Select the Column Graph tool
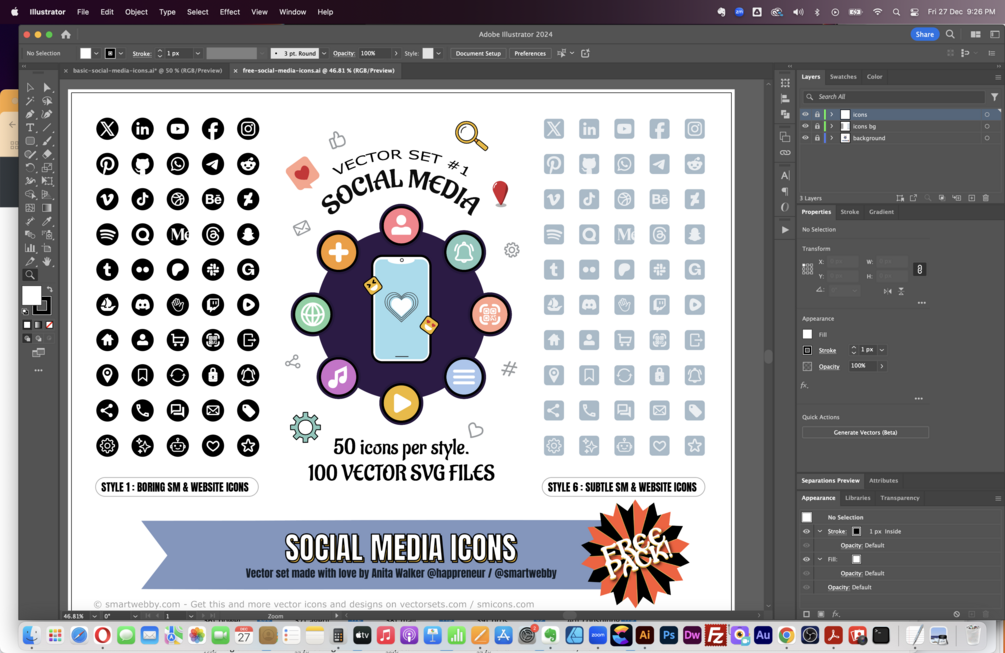Screen dimensions: 1005x653 coord(30,248)
